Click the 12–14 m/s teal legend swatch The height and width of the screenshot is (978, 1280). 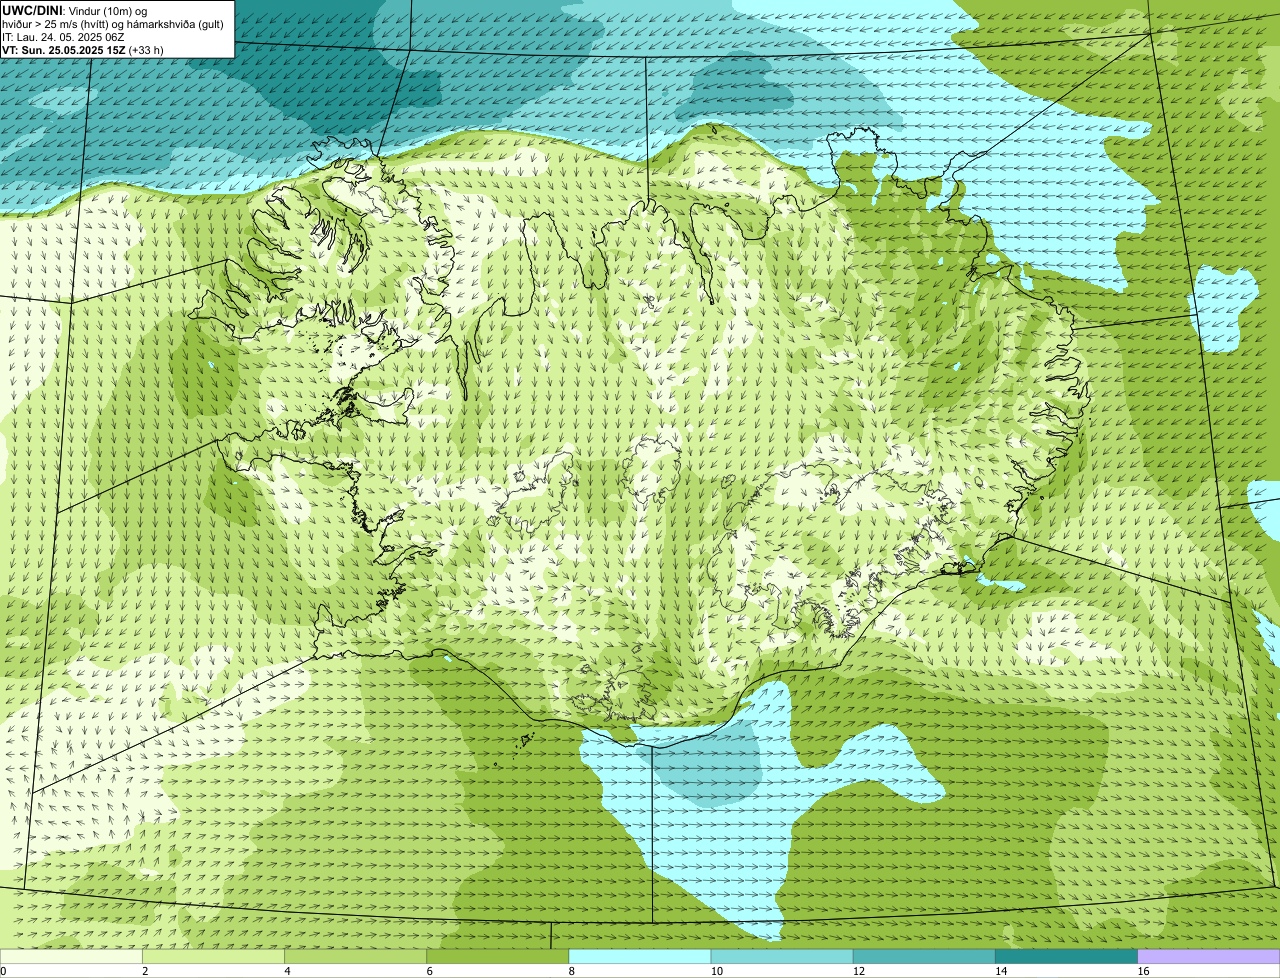point(924,956)
